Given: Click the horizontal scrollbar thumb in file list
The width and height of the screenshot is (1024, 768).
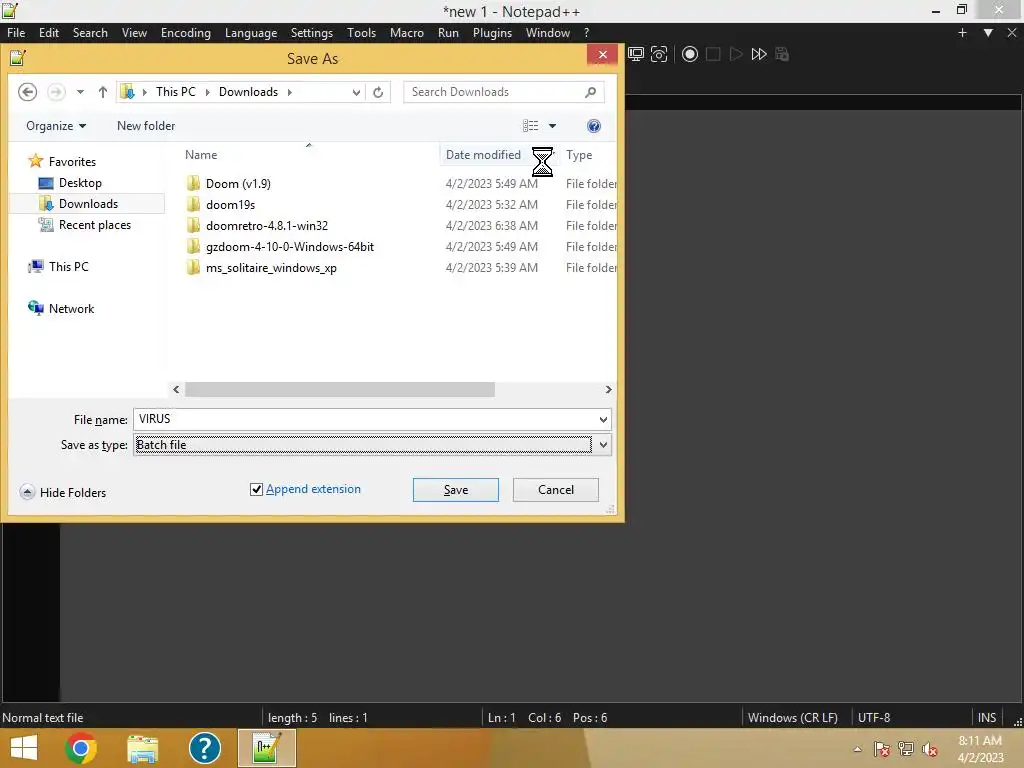Looking at the screenshot, I should (x=340, y=389).
